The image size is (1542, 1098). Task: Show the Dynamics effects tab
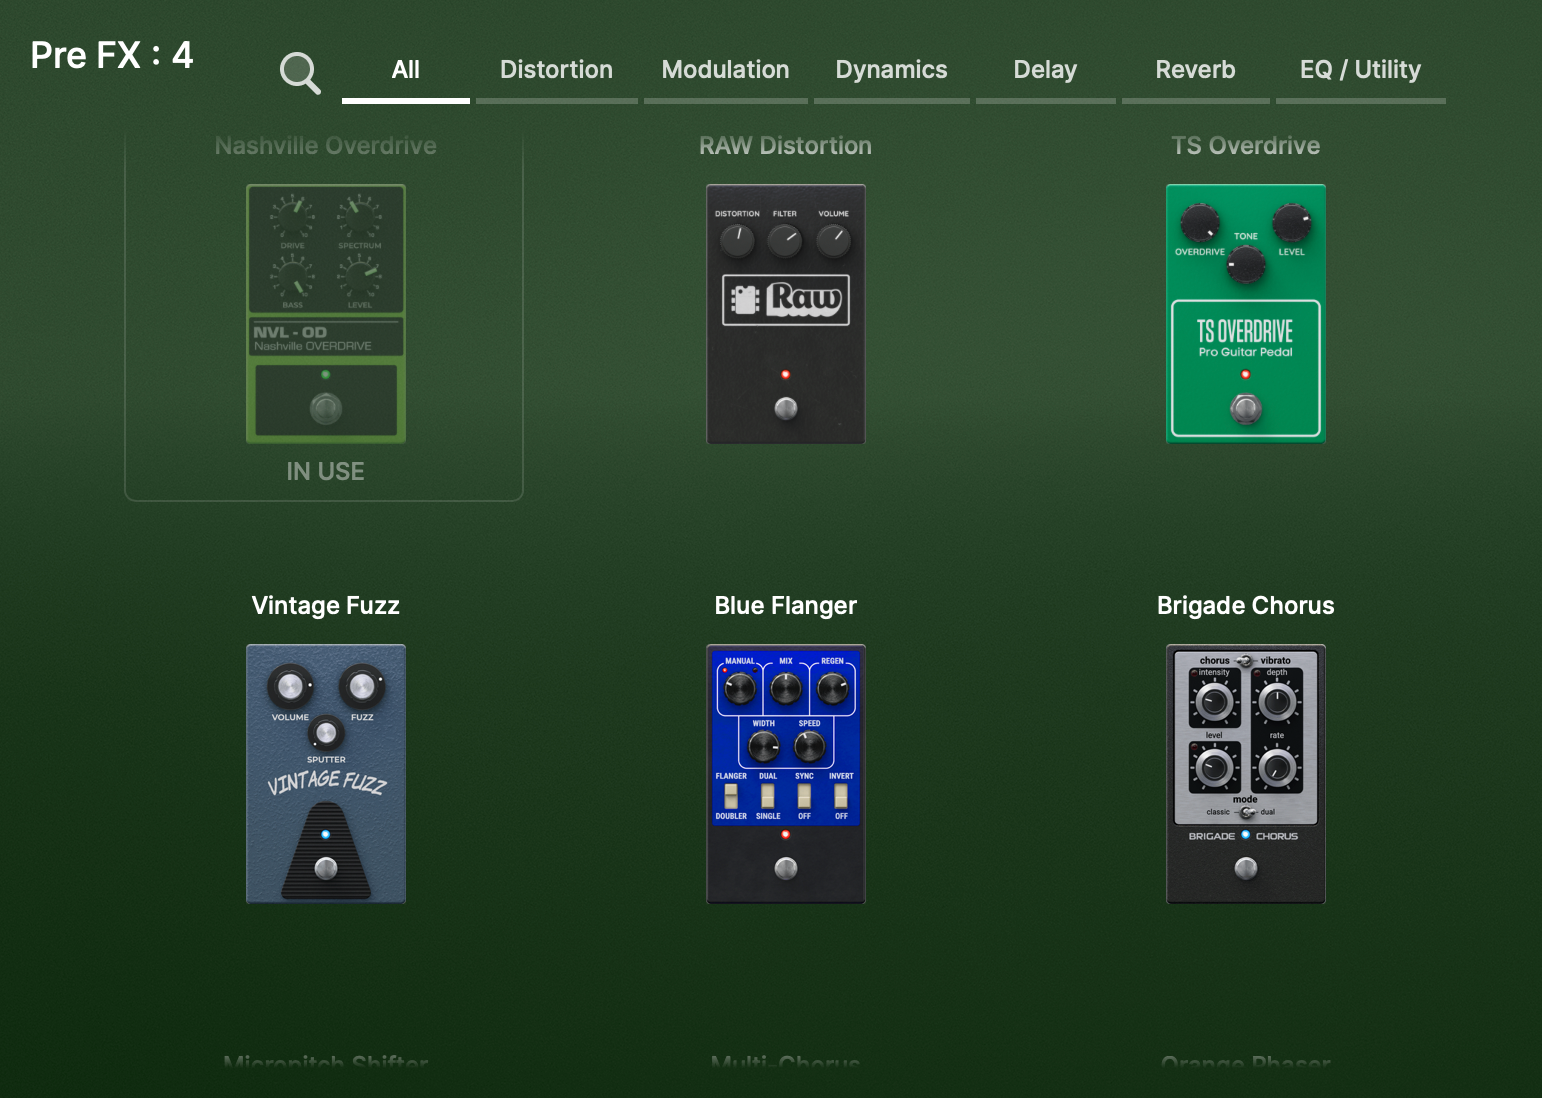pyautogui.click(x=891, y=70)
